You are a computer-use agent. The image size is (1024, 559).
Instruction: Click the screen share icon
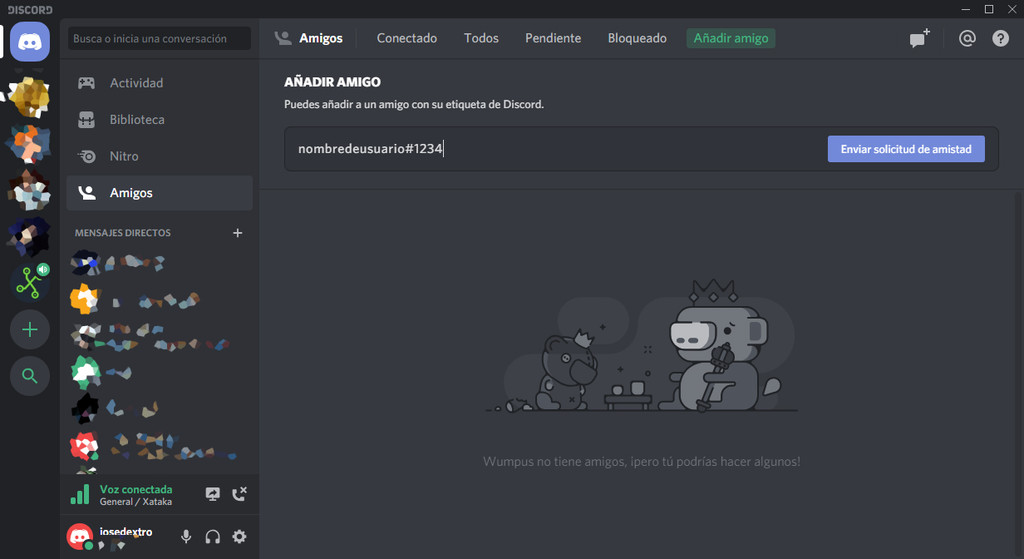click(213, 494)
